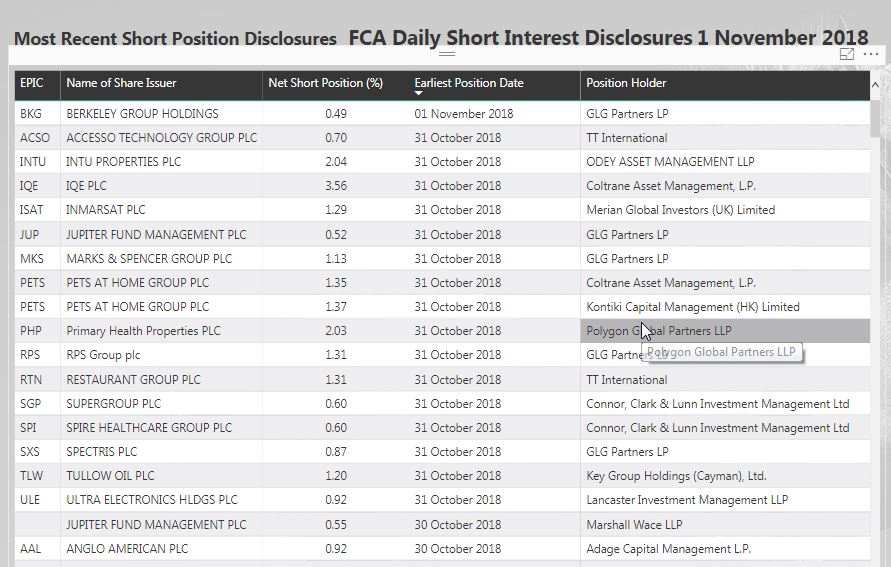This screenshot has width=891, height=567.
Task: Open Focus mode for the table visual
Action: click(847, 54)
